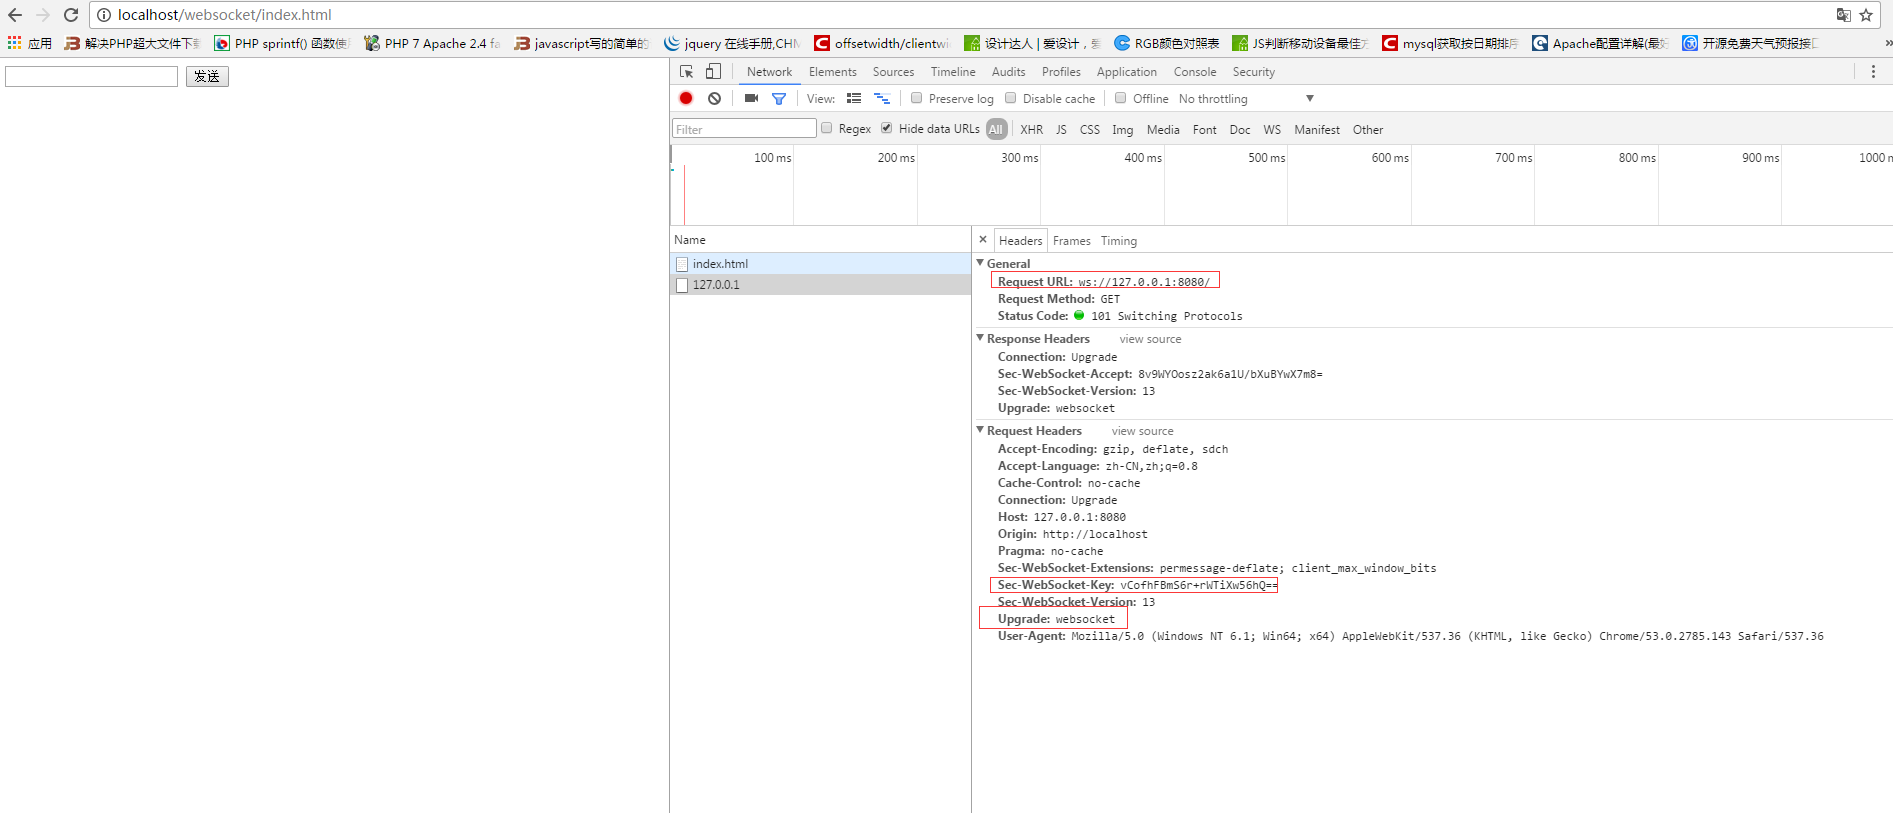Switch to large request rows view icon
The width and height of the screenshot is (1893, 813).
click(854, 98)
